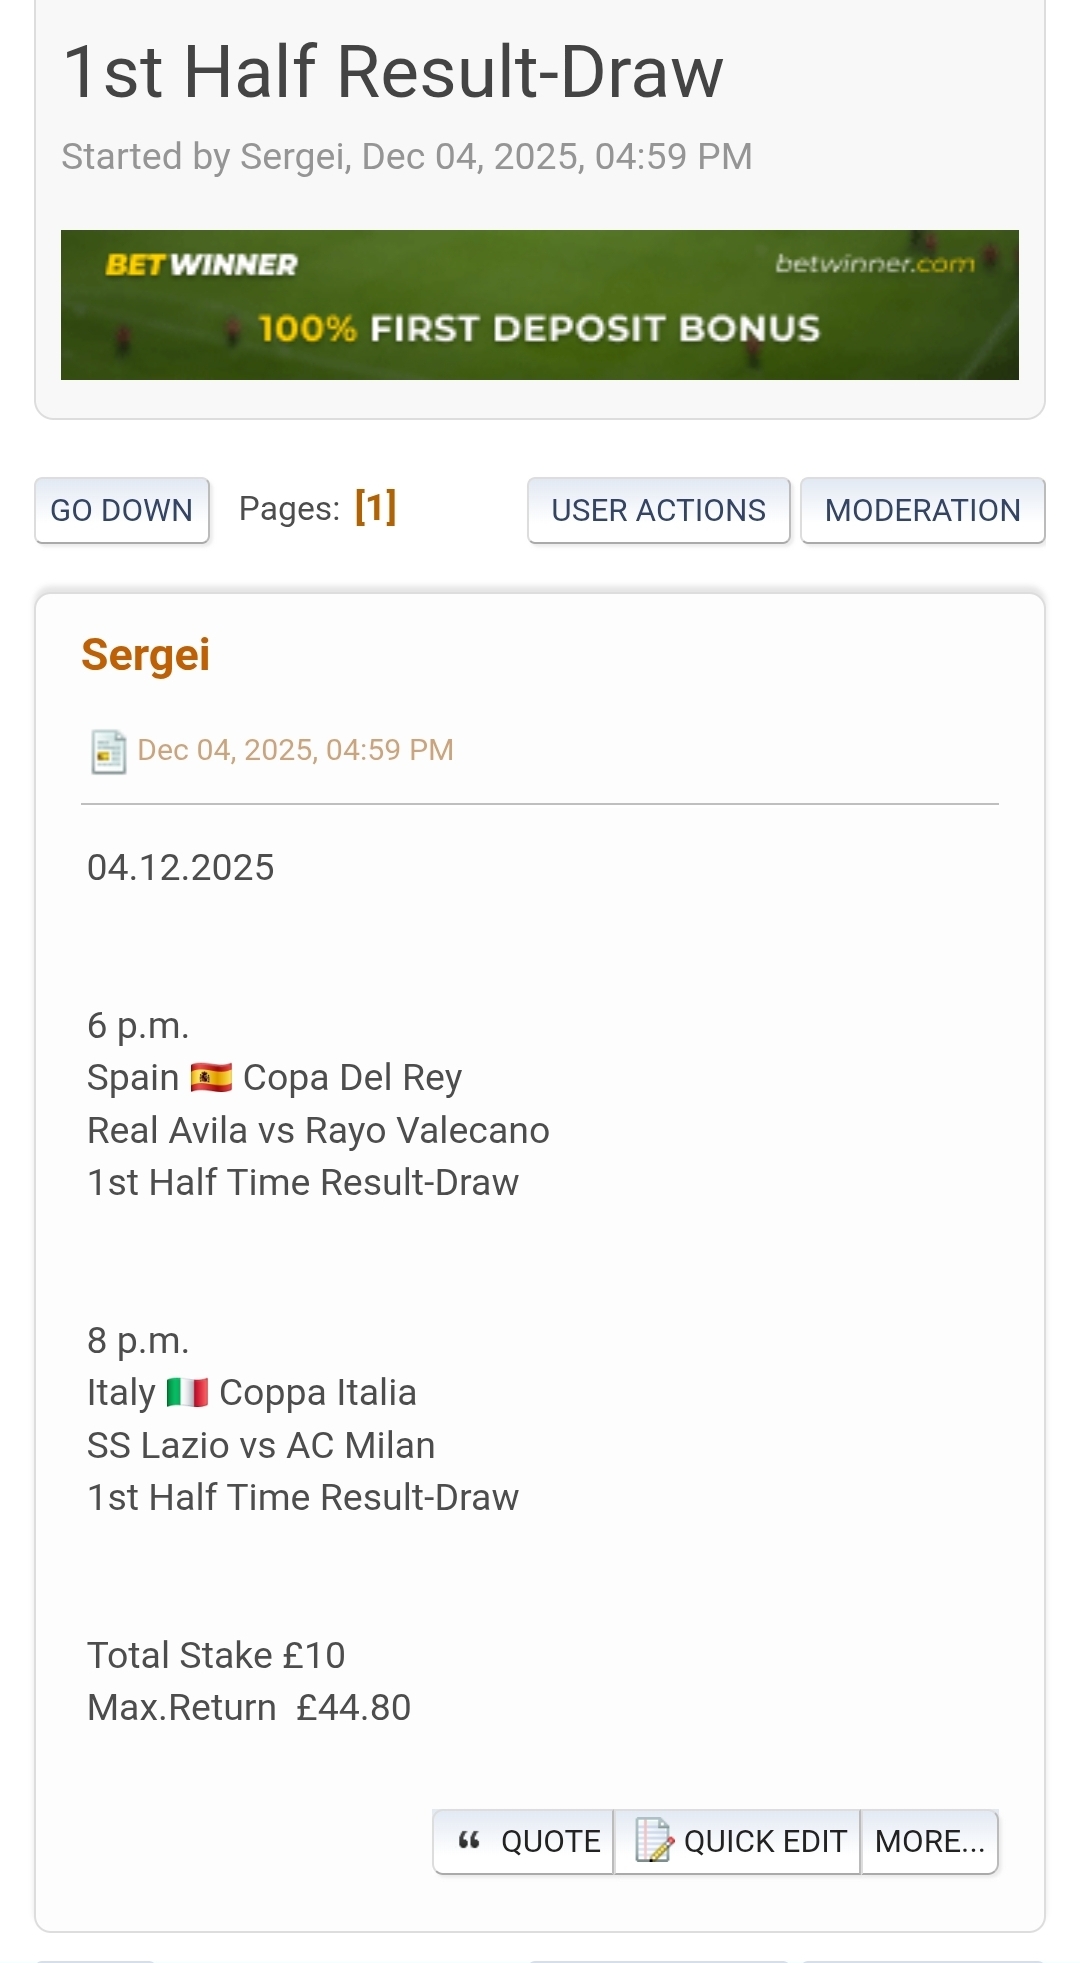Viewport: 1080px width, 1963px height.
Task: Open Sergei's profile from the post header
Action: tap(146, 656)
